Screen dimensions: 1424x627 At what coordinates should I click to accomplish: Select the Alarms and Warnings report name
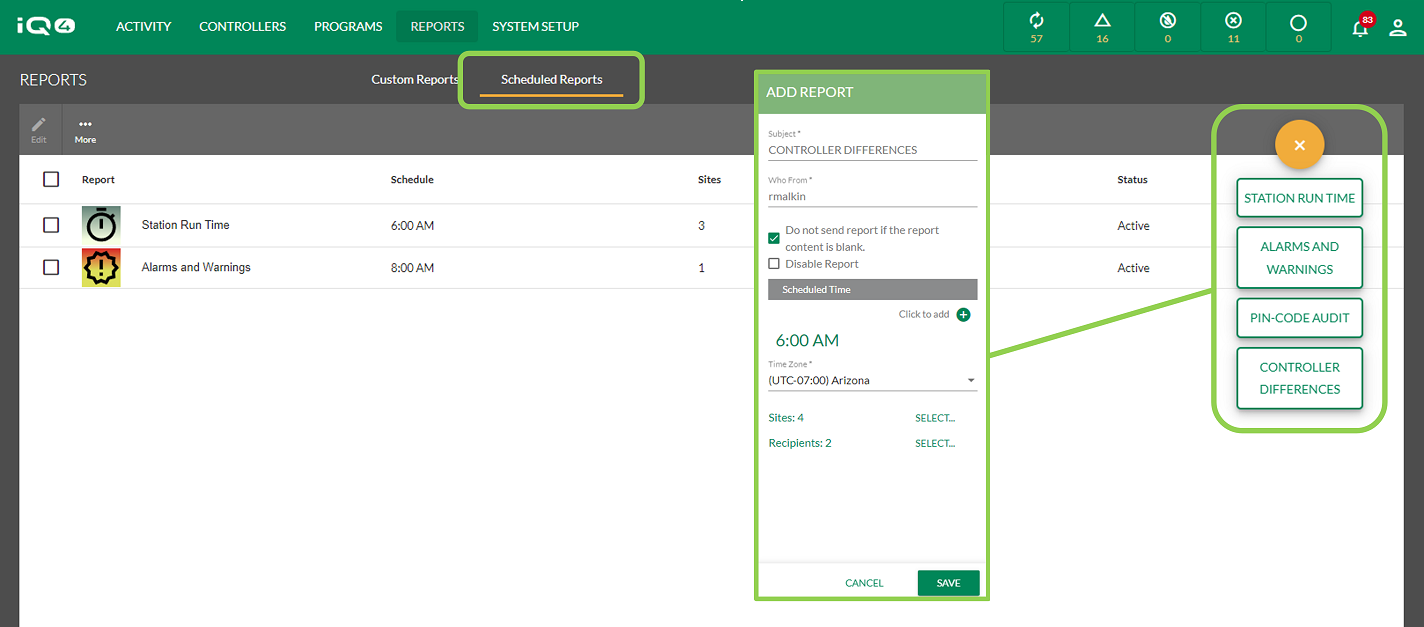pos(196,267)
